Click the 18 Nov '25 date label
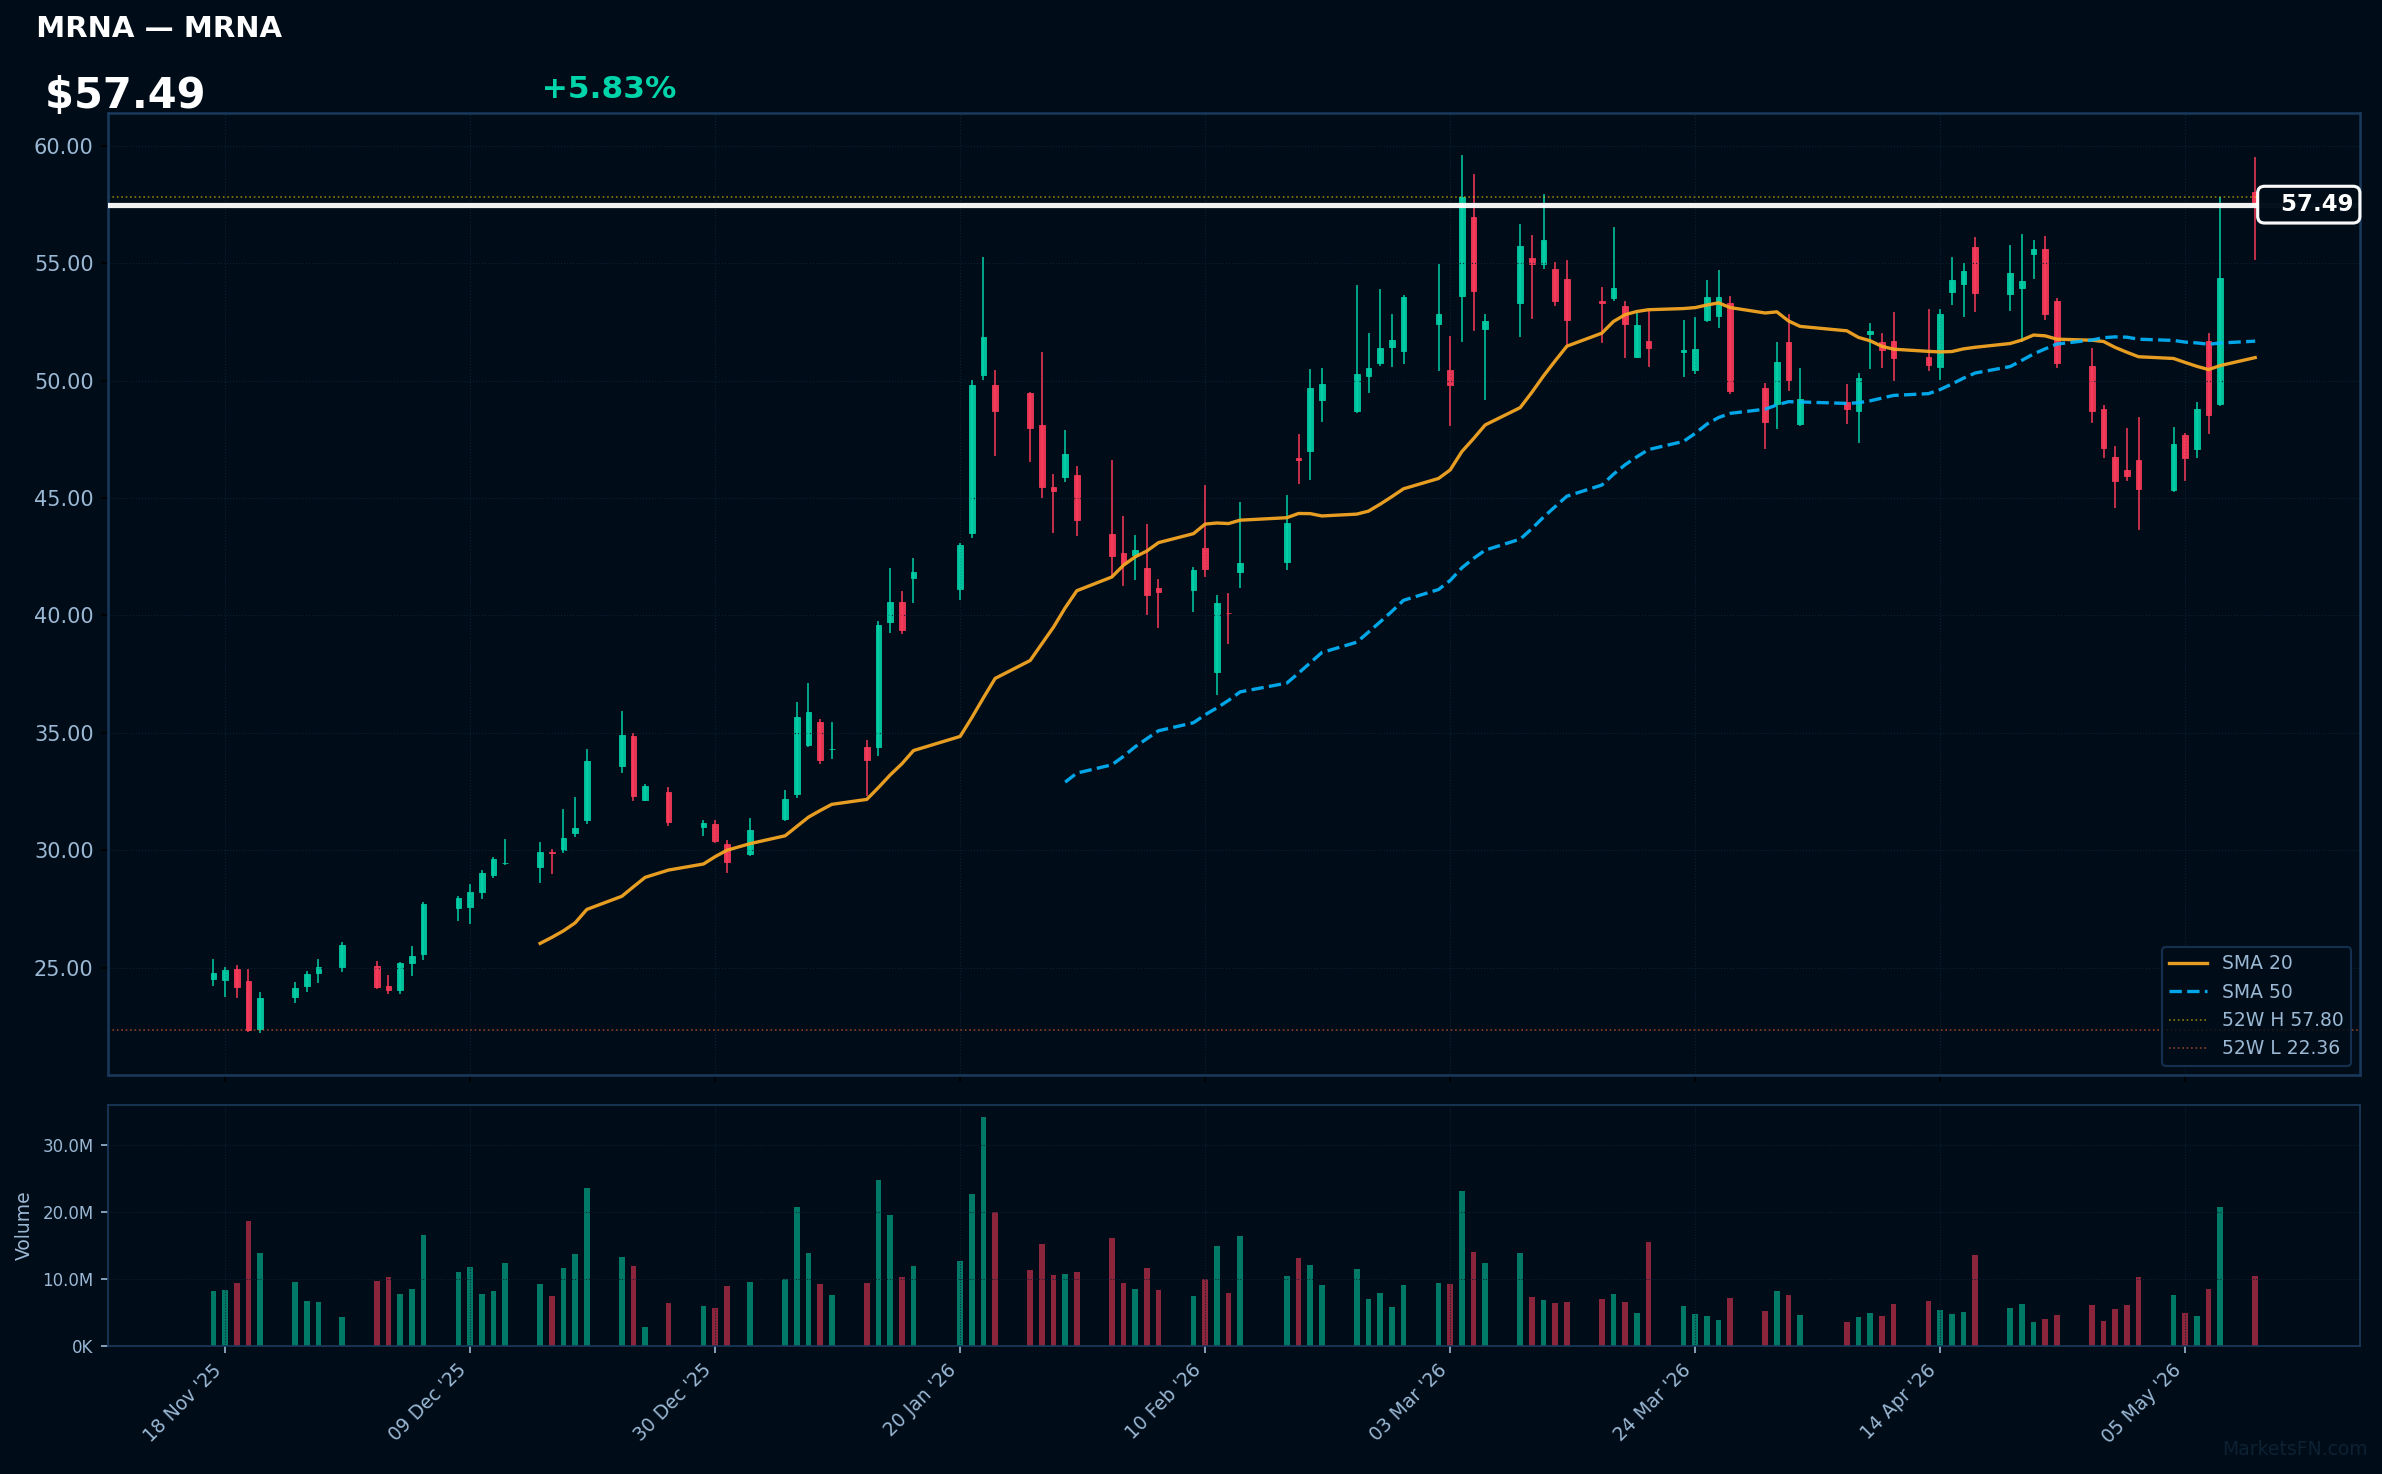2382x1474 pixels. 182,1402
